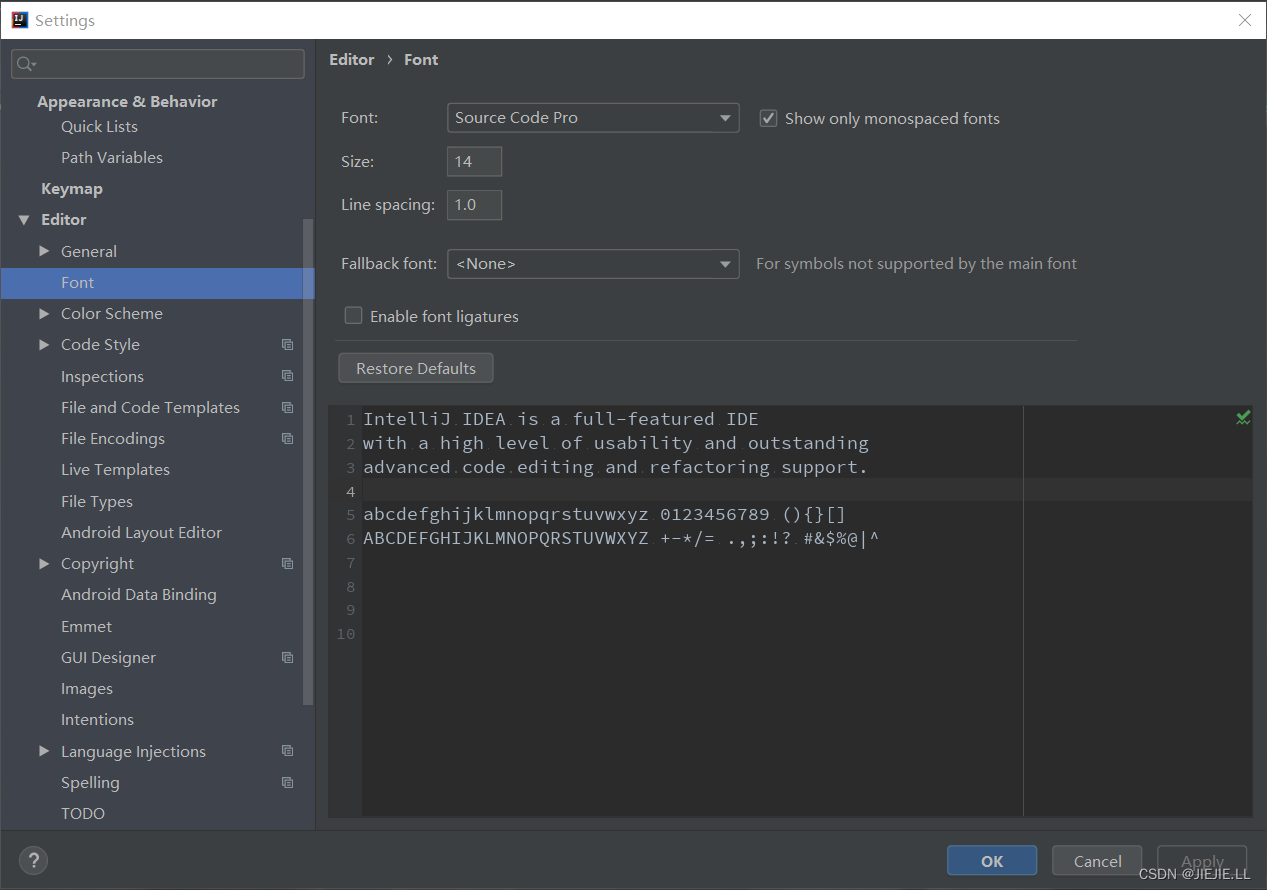This screenshot has width=1267, height=890.
Task: Click the help question mark icon
Action: 33,860
